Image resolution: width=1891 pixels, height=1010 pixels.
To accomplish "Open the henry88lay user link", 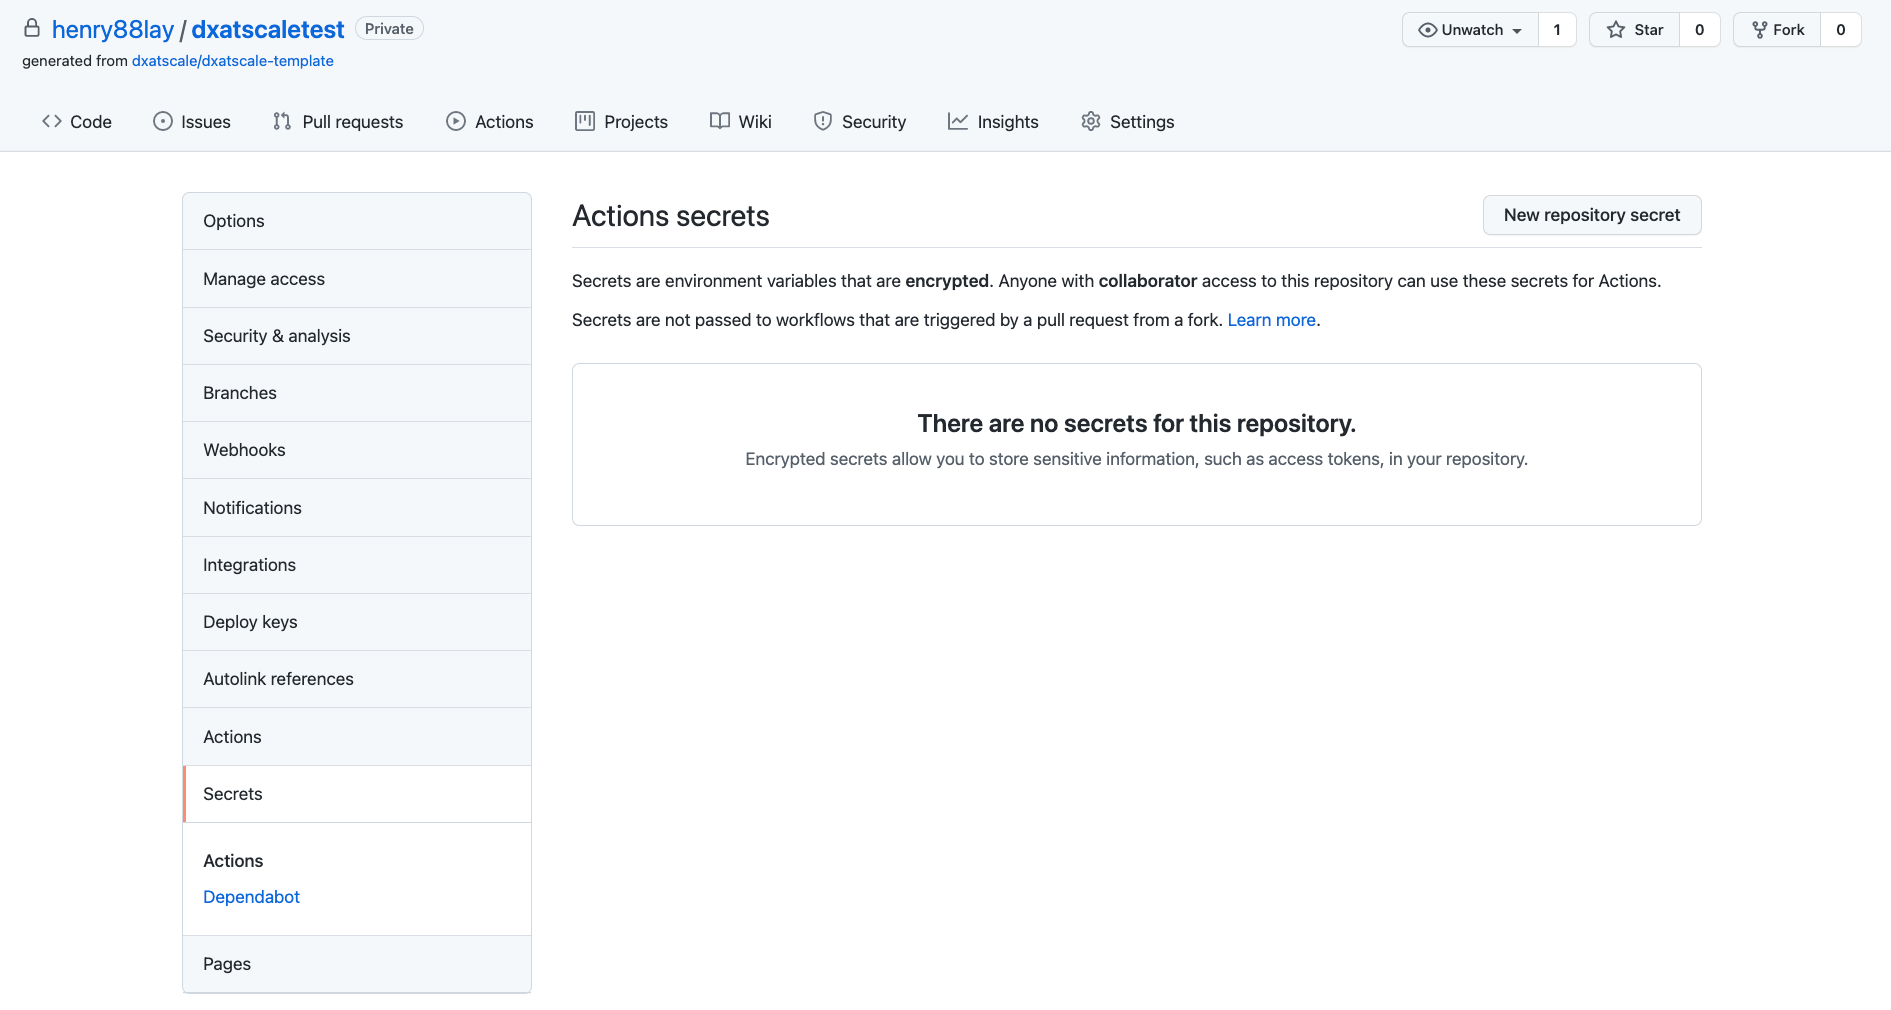I will [x=113, y=29].
